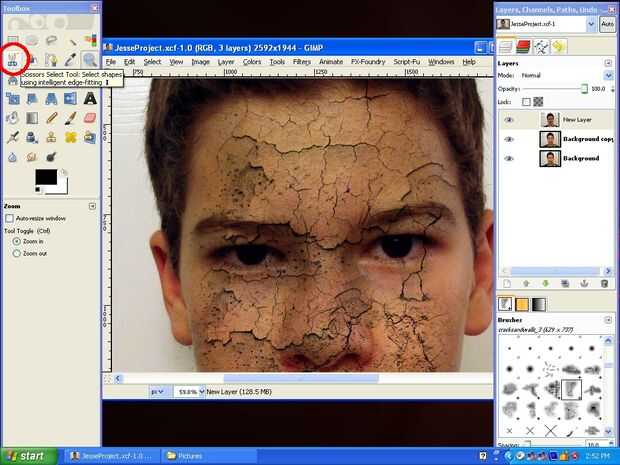This screenshot has height=465, width=620.
Task: Click the Windows start button
Action: (29, 456)
